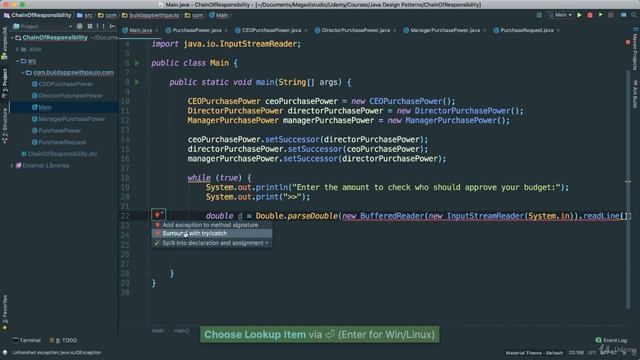Screen dimensions: 640x360
Task: Click Collapse All icon in Project panel
Action: (90, 26)
